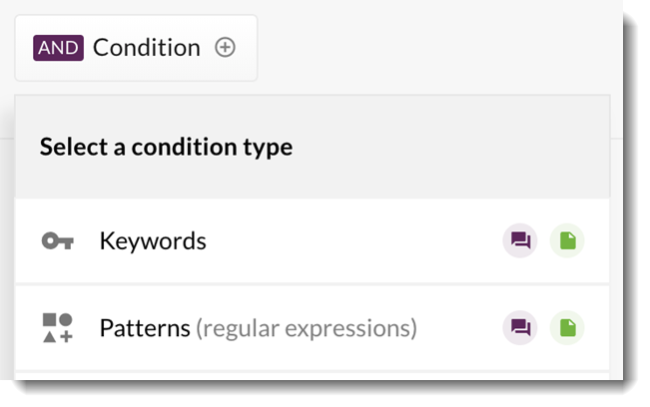Click the green file icon for Keywords
Viewport: 650px width, 407px height.
pos(568,240)
